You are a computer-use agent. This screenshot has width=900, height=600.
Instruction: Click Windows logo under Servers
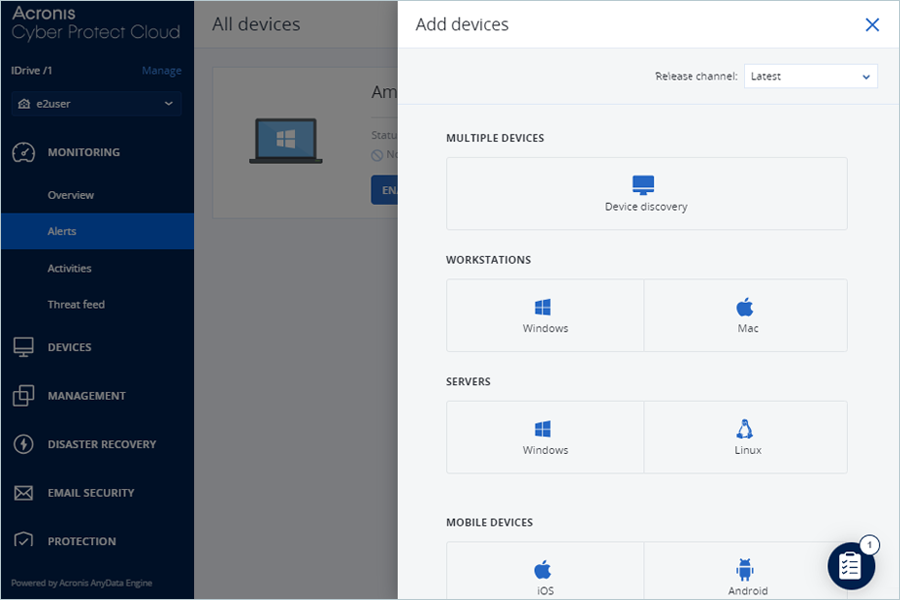542,429
